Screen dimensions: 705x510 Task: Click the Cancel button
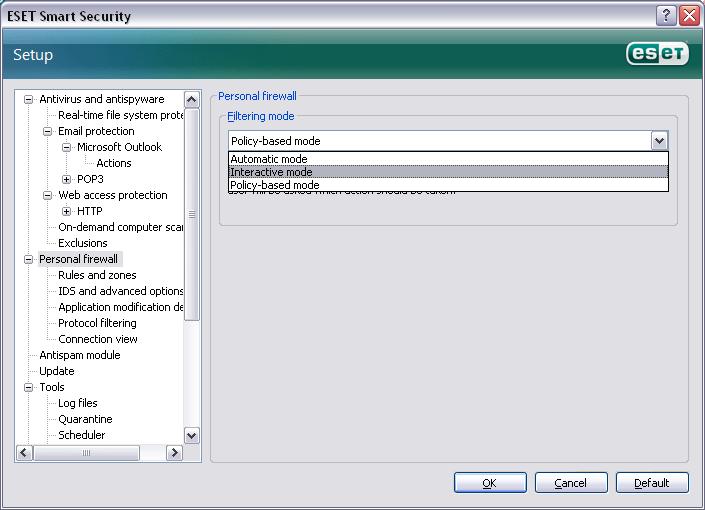point(571,483)
